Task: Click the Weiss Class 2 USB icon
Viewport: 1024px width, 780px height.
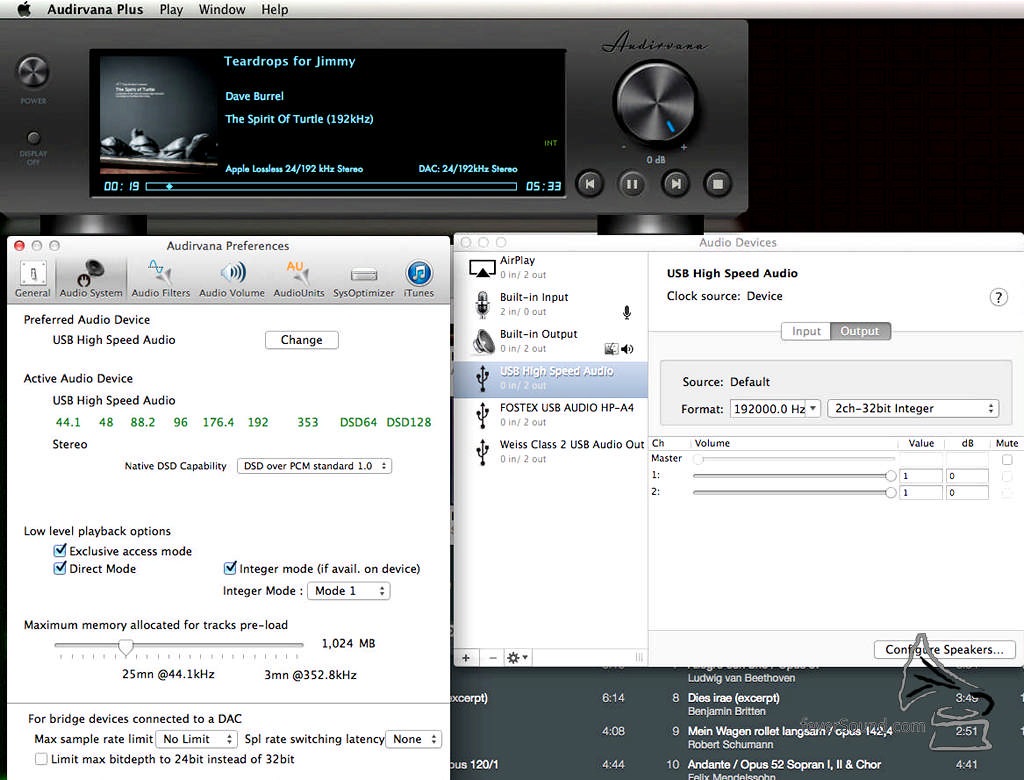Action: 483,451
